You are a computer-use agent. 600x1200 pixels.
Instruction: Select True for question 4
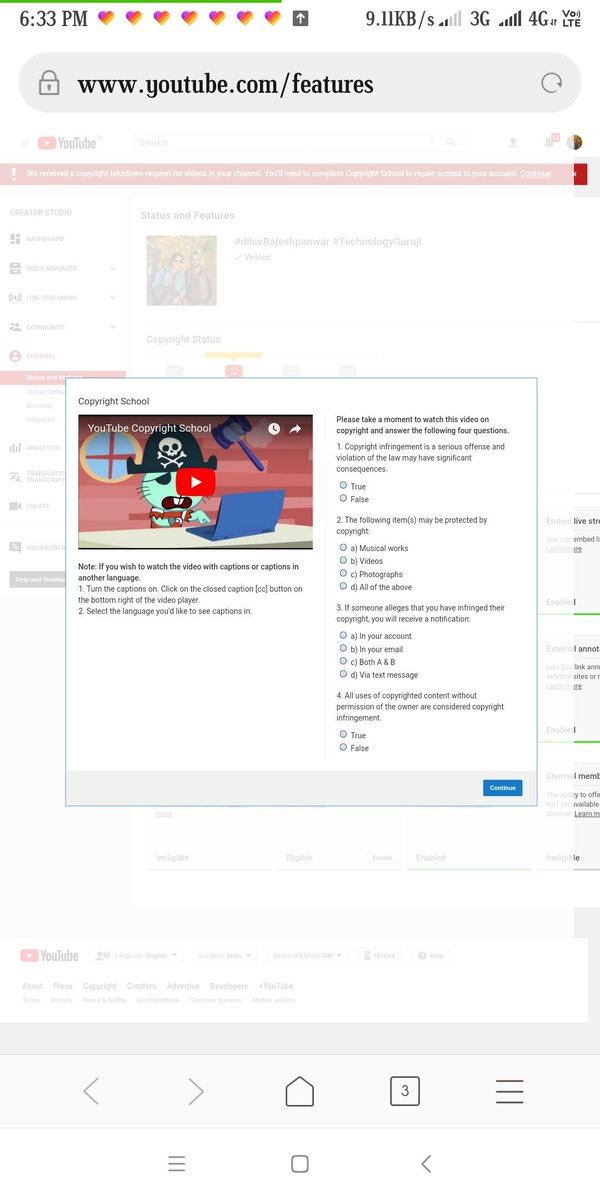click(343, 734)
